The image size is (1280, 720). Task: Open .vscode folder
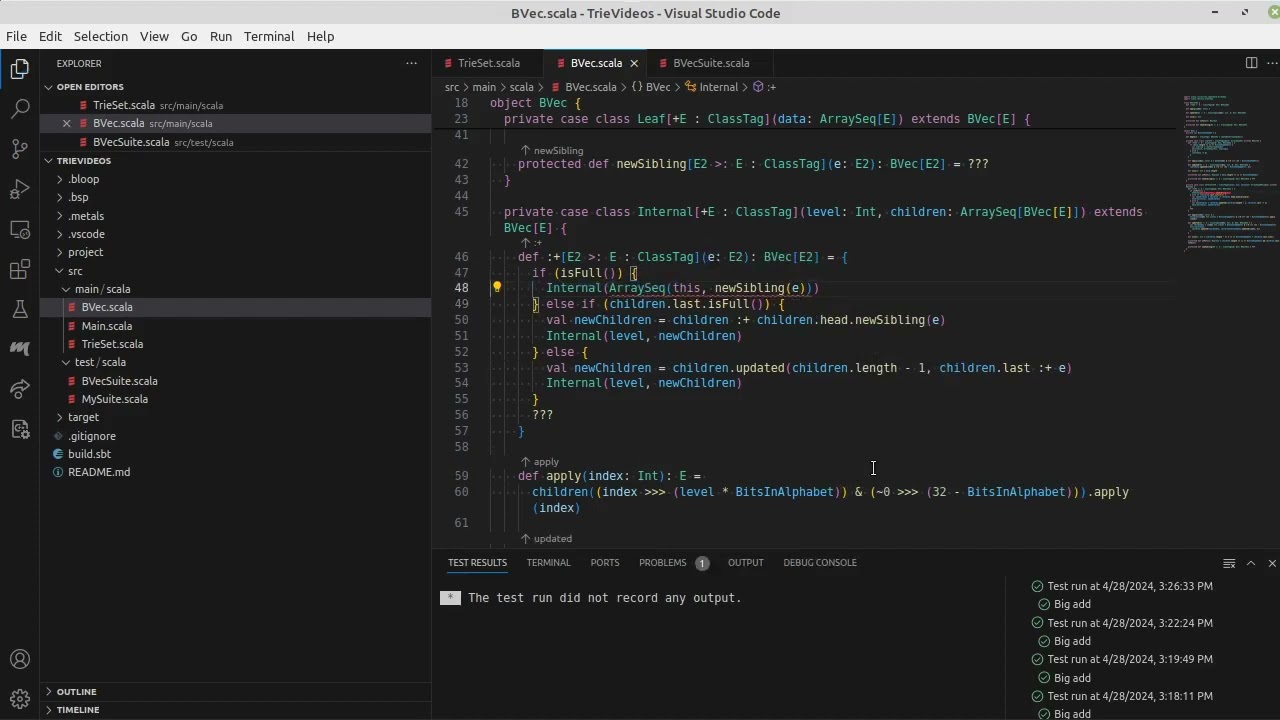coord(87,234)
